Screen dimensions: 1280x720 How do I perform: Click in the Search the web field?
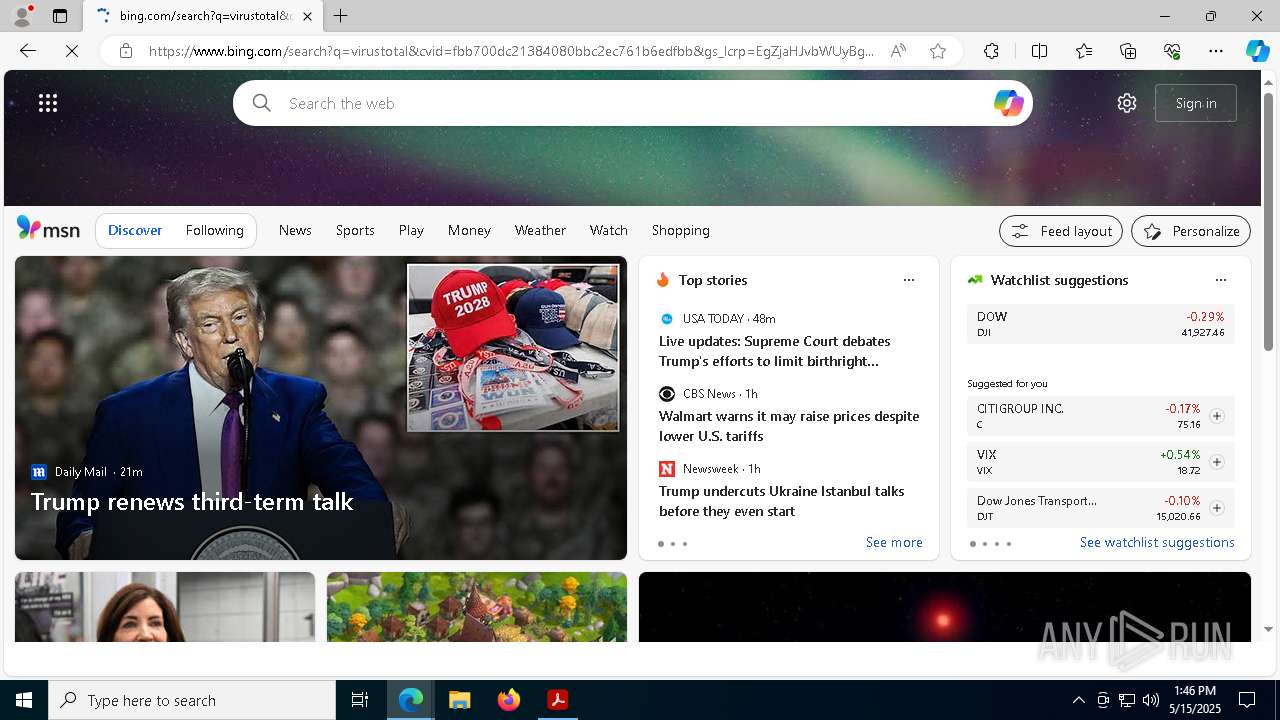[x=632, y=103]
